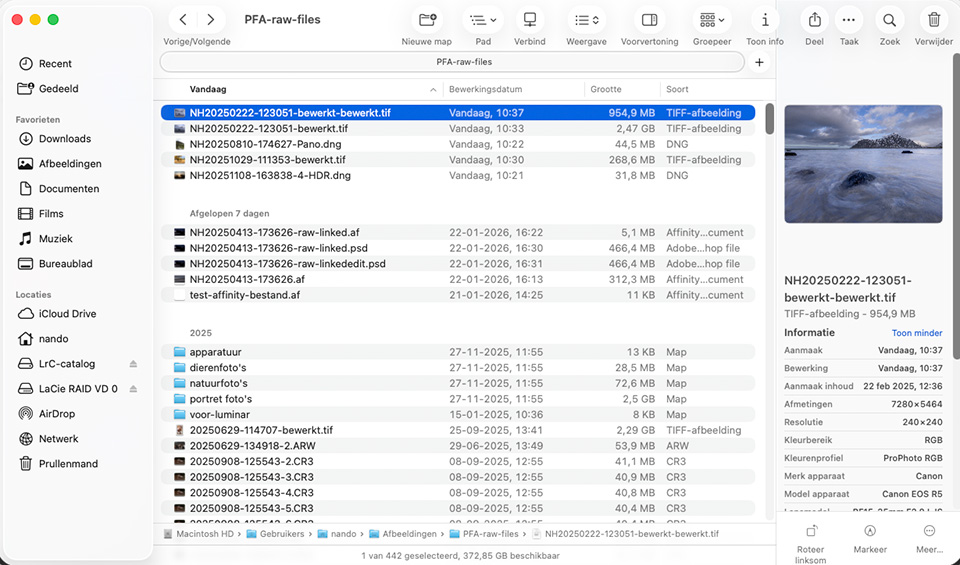Eject the LaCie RAID VD 0 drive
Screen dimensions: 960x565
(x=134, y=389)
